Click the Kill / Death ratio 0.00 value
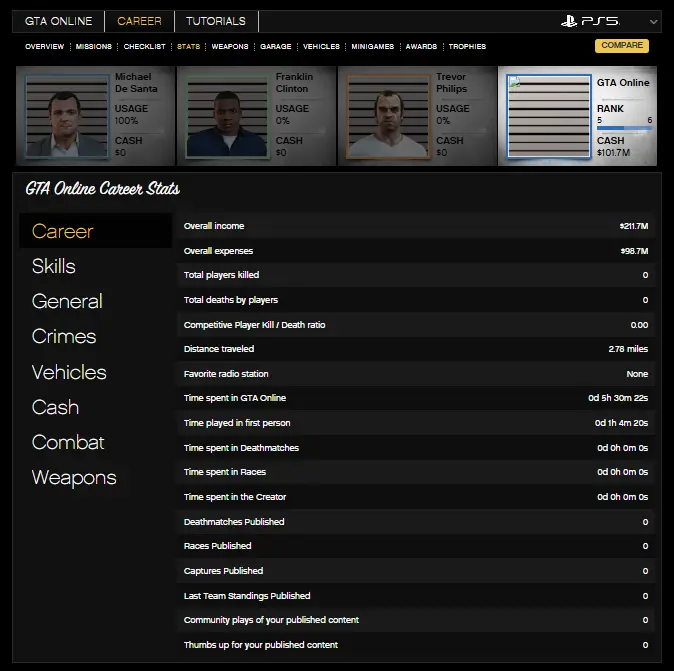This screenshot has width=674, height=671. coord(639,325)
